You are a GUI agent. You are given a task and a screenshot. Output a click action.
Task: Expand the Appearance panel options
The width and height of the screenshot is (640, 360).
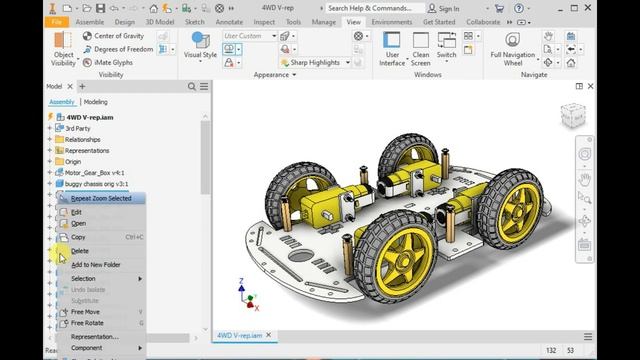point(275,75)
